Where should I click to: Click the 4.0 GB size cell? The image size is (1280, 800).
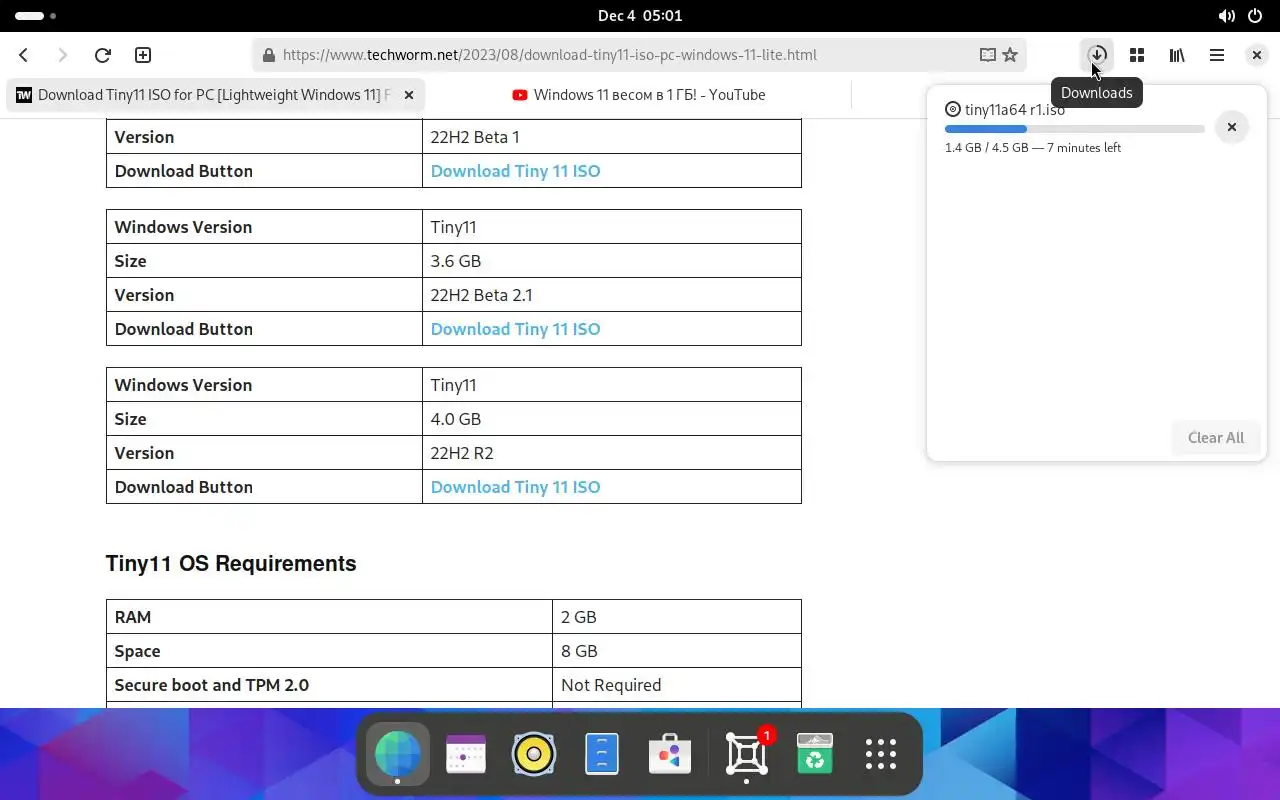(612, 419)
